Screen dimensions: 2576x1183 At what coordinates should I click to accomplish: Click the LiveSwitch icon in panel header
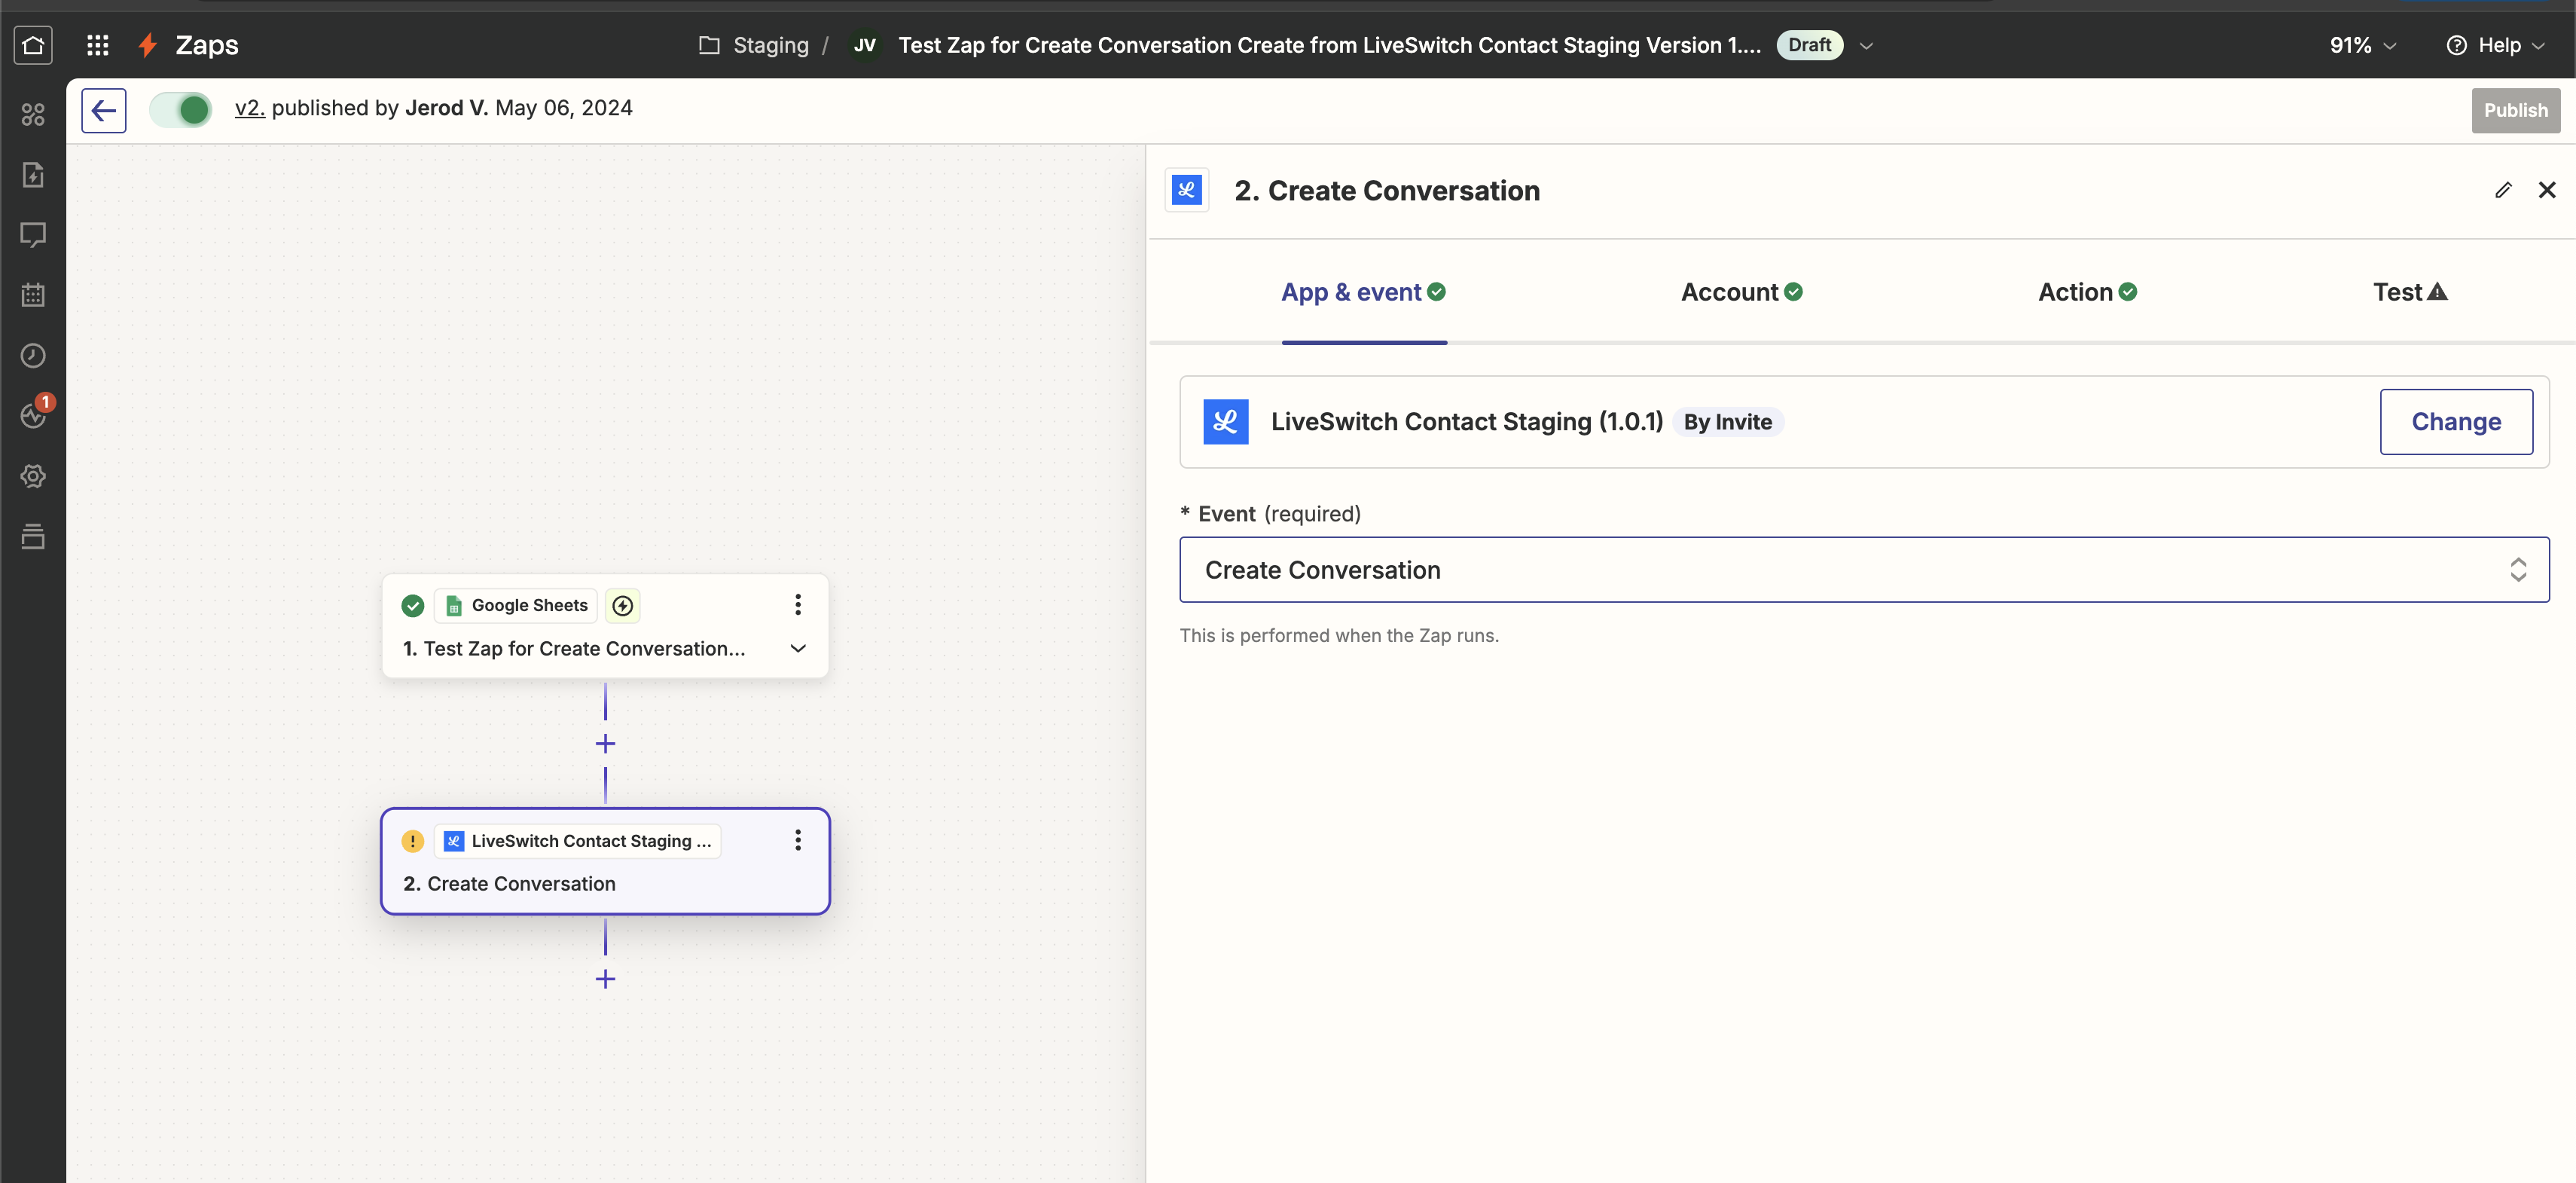[x=1187, y=190]
